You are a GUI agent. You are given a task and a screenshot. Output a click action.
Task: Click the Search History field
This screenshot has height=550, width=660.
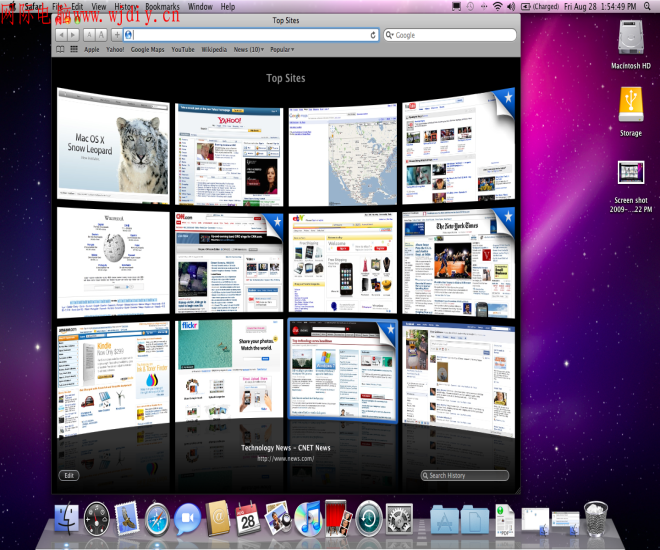(465, 476)
